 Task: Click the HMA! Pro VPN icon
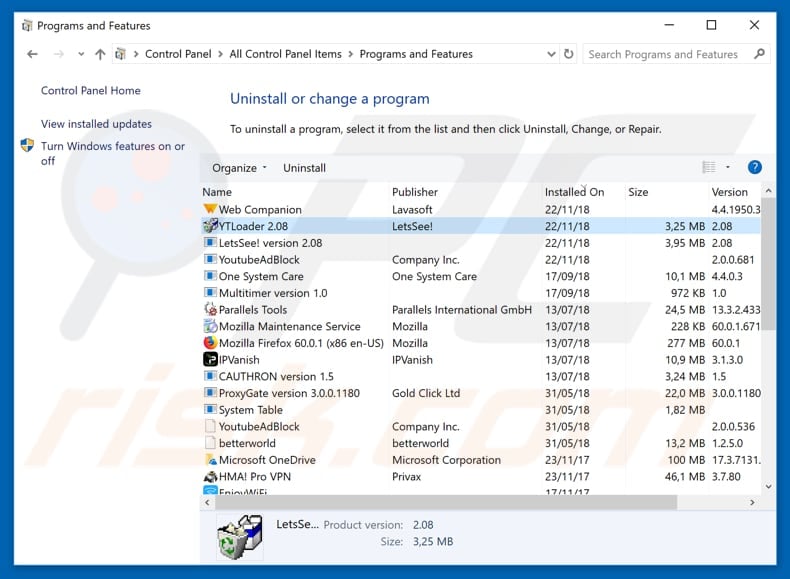210,476
